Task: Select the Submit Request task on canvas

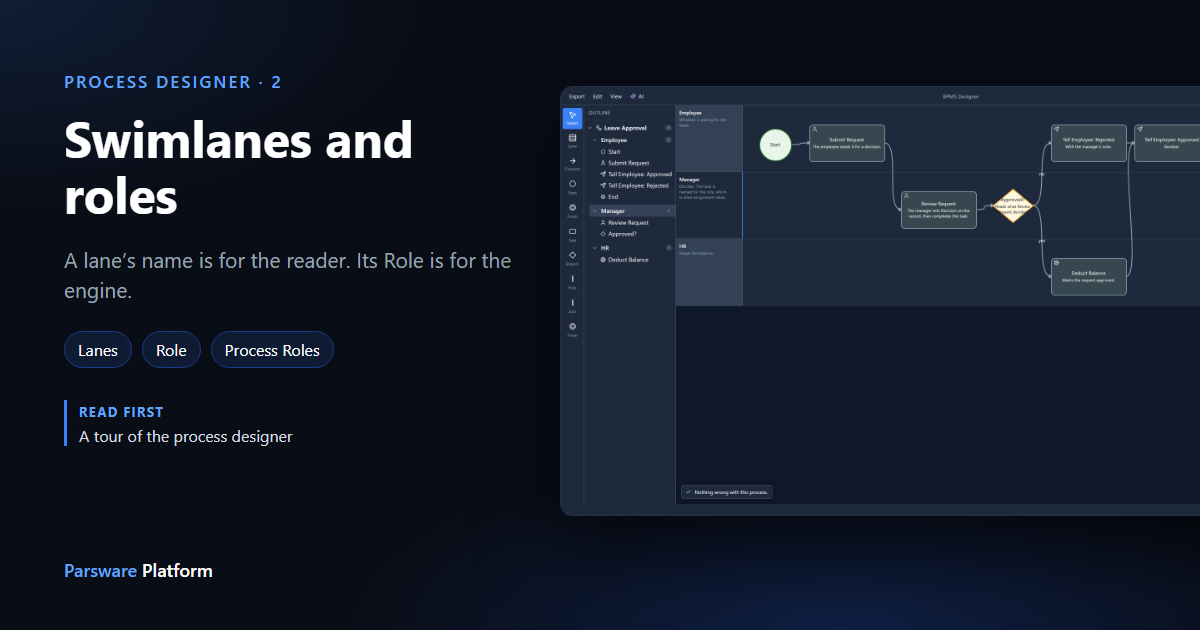Action: (847, 143)
